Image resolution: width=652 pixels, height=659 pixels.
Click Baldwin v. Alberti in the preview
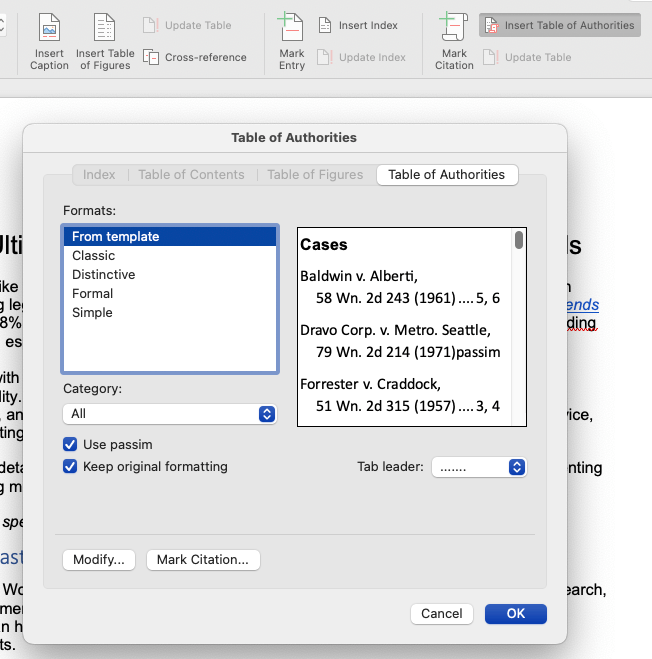[x=359, y=276]
